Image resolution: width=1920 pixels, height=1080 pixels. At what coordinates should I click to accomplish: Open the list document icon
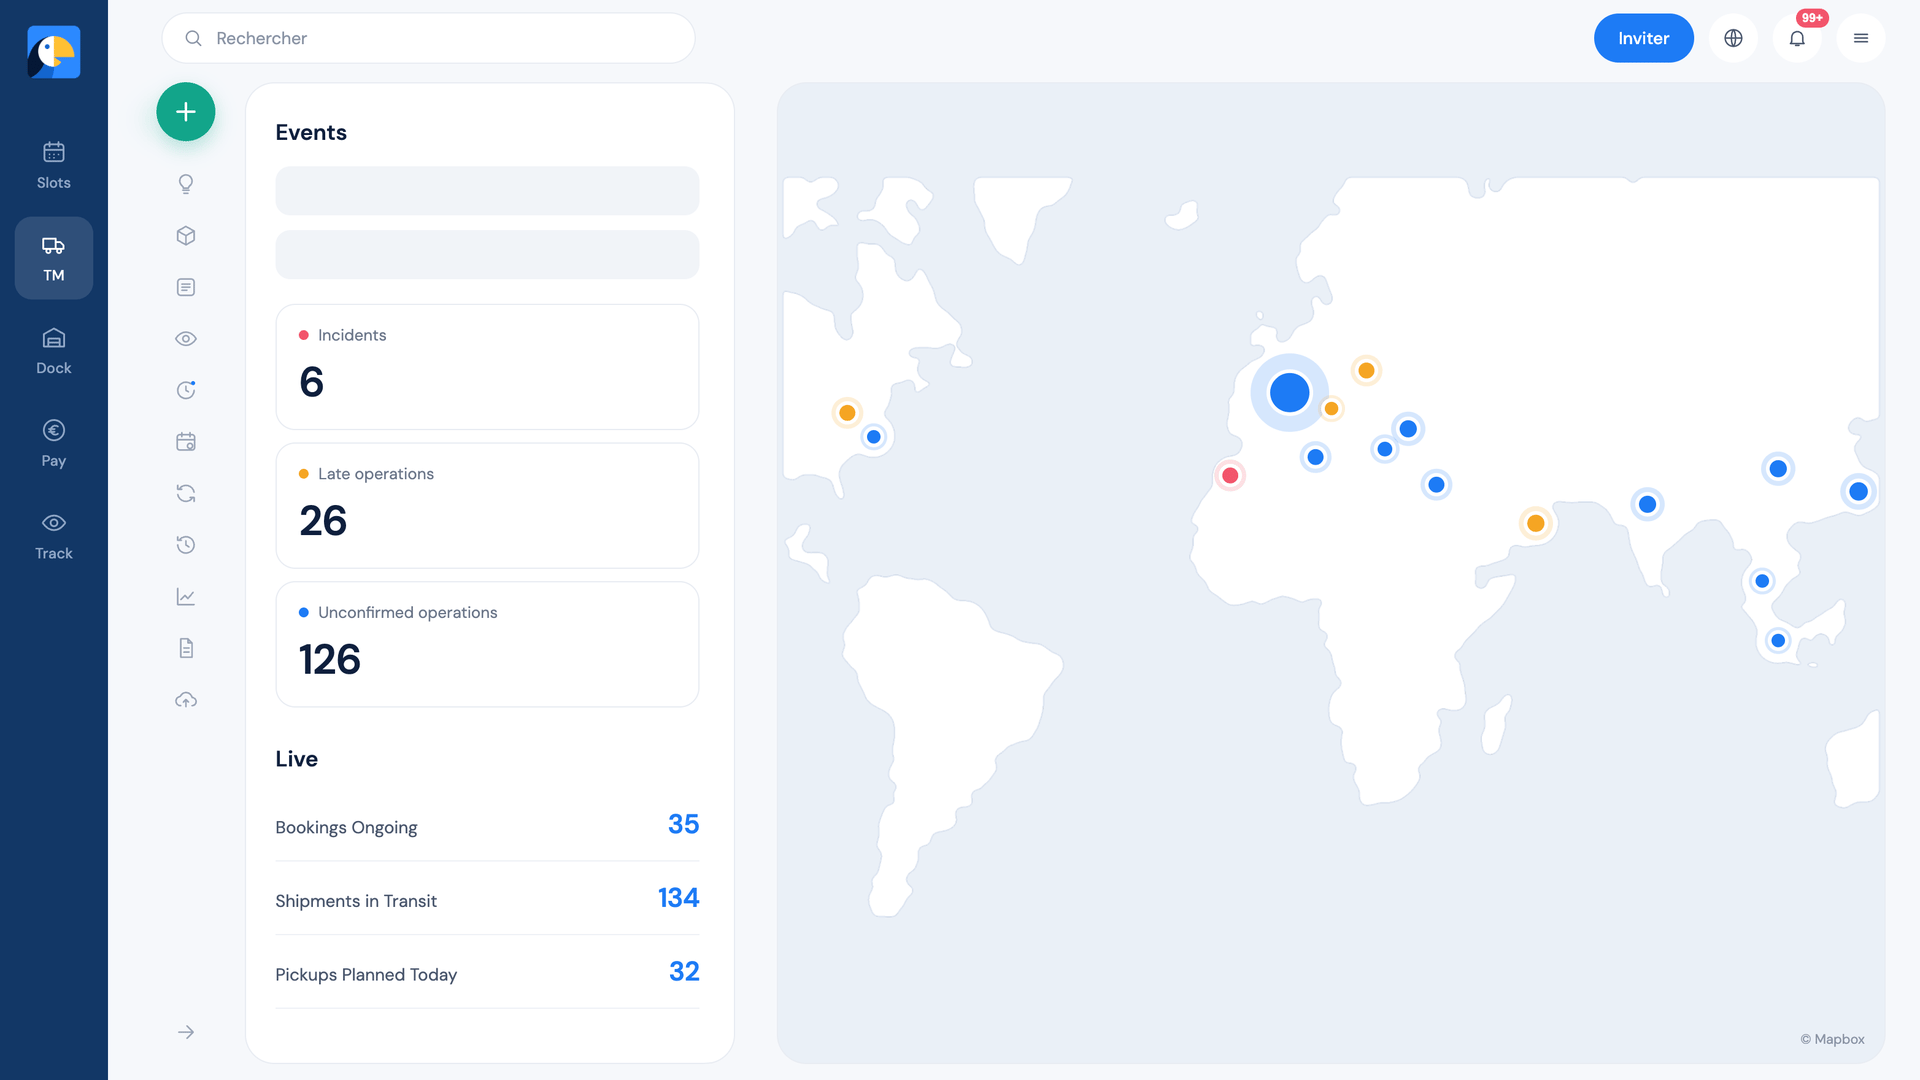(186, 287)
